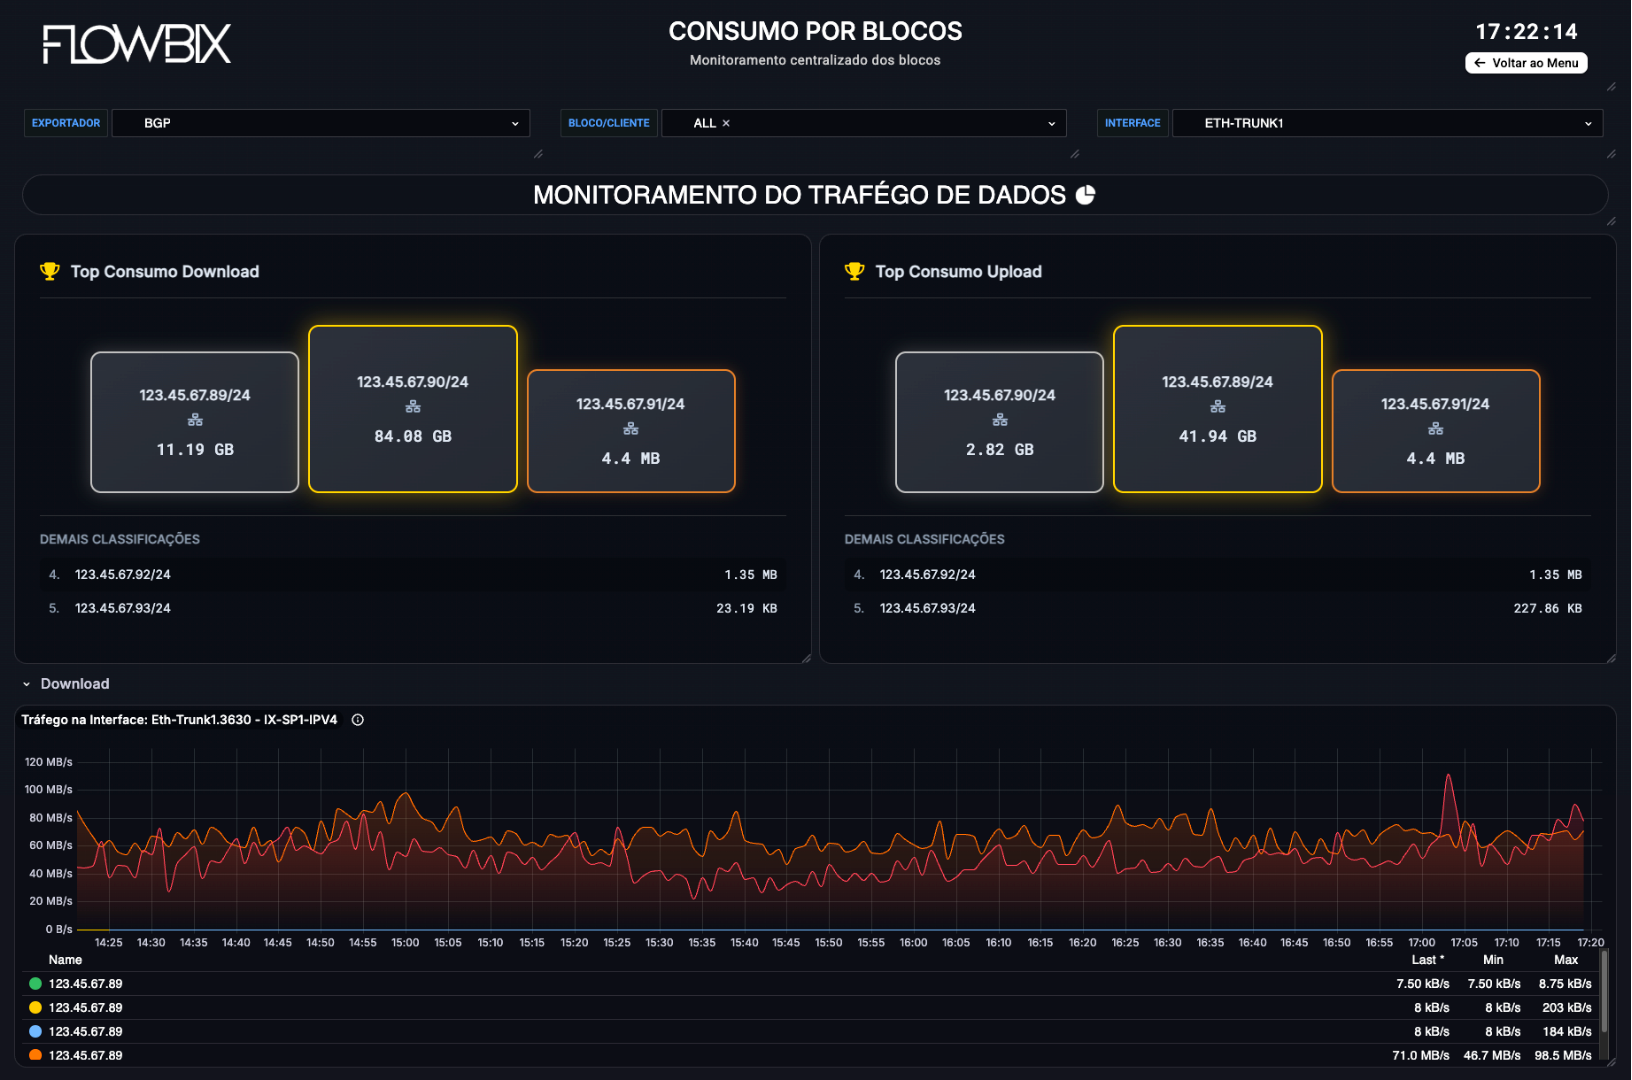Click the network icon inside the 84.08 GB card

413,407
